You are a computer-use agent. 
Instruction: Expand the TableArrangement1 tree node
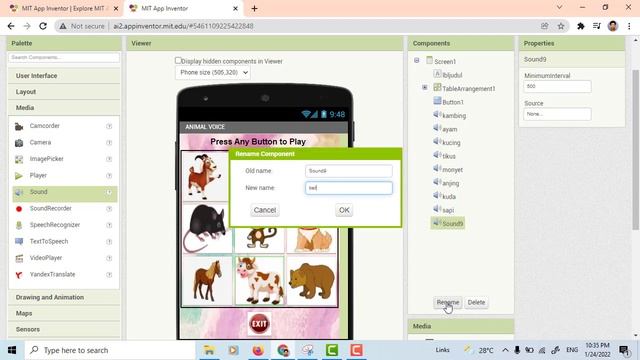424,87
